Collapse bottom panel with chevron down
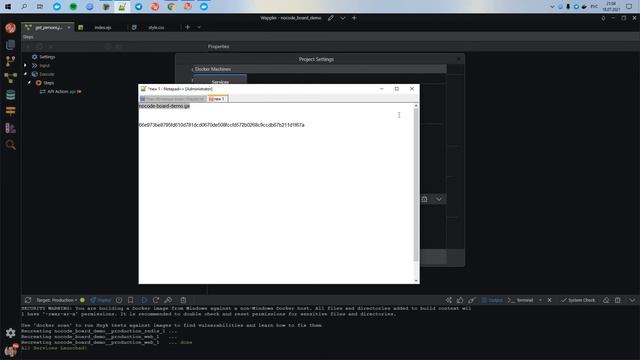 click(x=632, y=300)
